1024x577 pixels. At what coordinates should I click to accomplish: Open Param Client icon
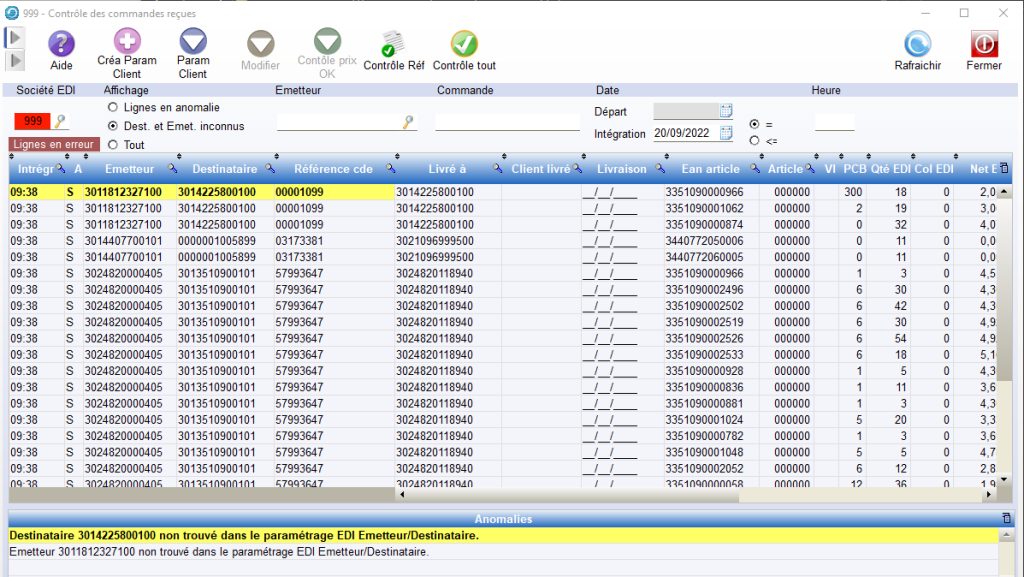pos(193,42)
